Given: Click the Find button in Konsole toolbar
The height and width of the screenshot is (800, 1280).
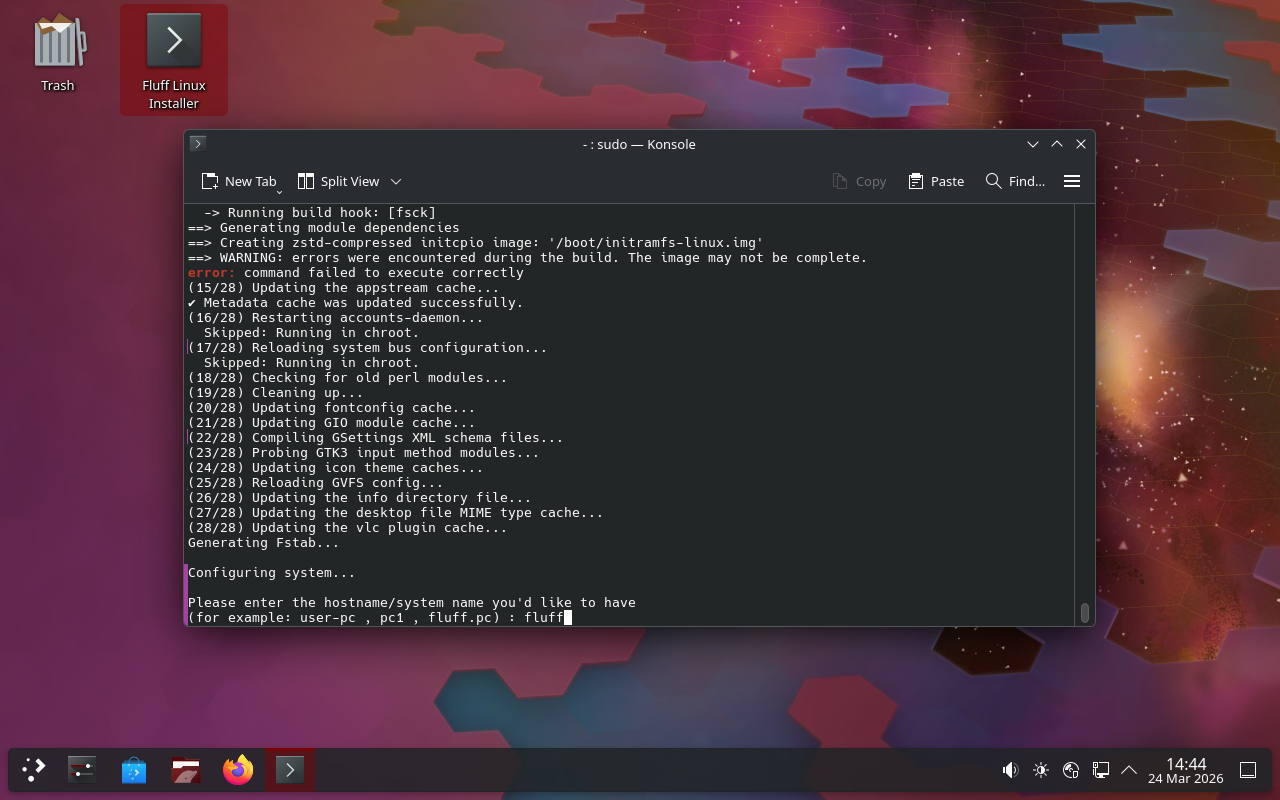Looking at the screenshot, I should (1015, 181).
